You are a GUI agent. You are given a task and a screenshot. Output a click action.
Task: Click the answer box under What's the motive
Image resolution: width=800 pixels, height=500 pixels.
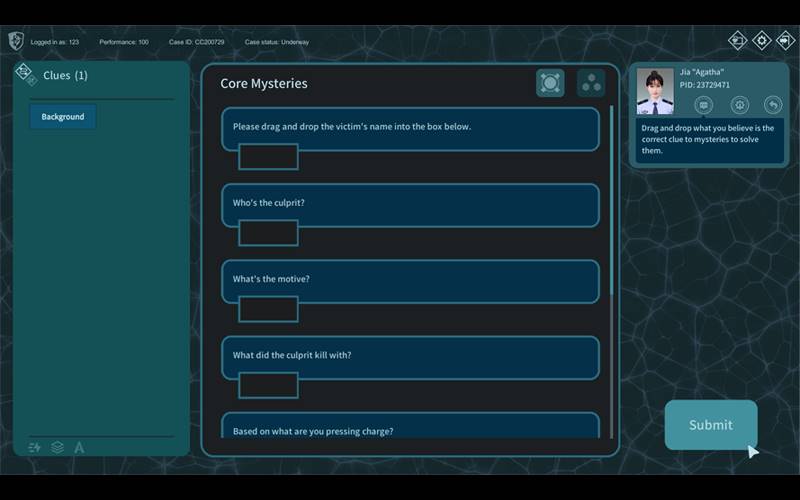(x=268, y=309)
